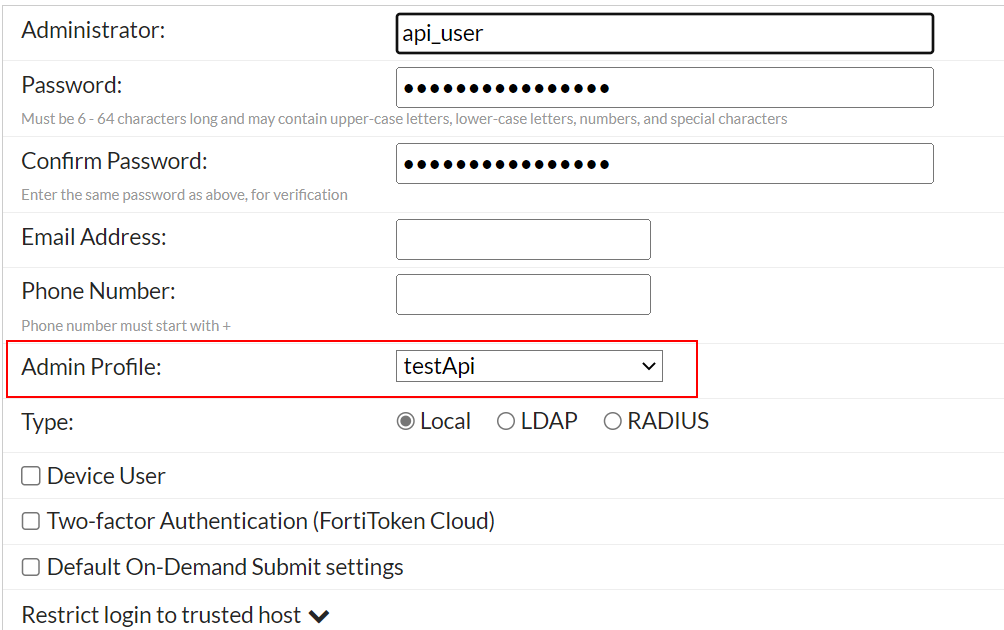Enable the Device User checkbox
This screenshot has width=1004, height=630.
tap(31, 477)
